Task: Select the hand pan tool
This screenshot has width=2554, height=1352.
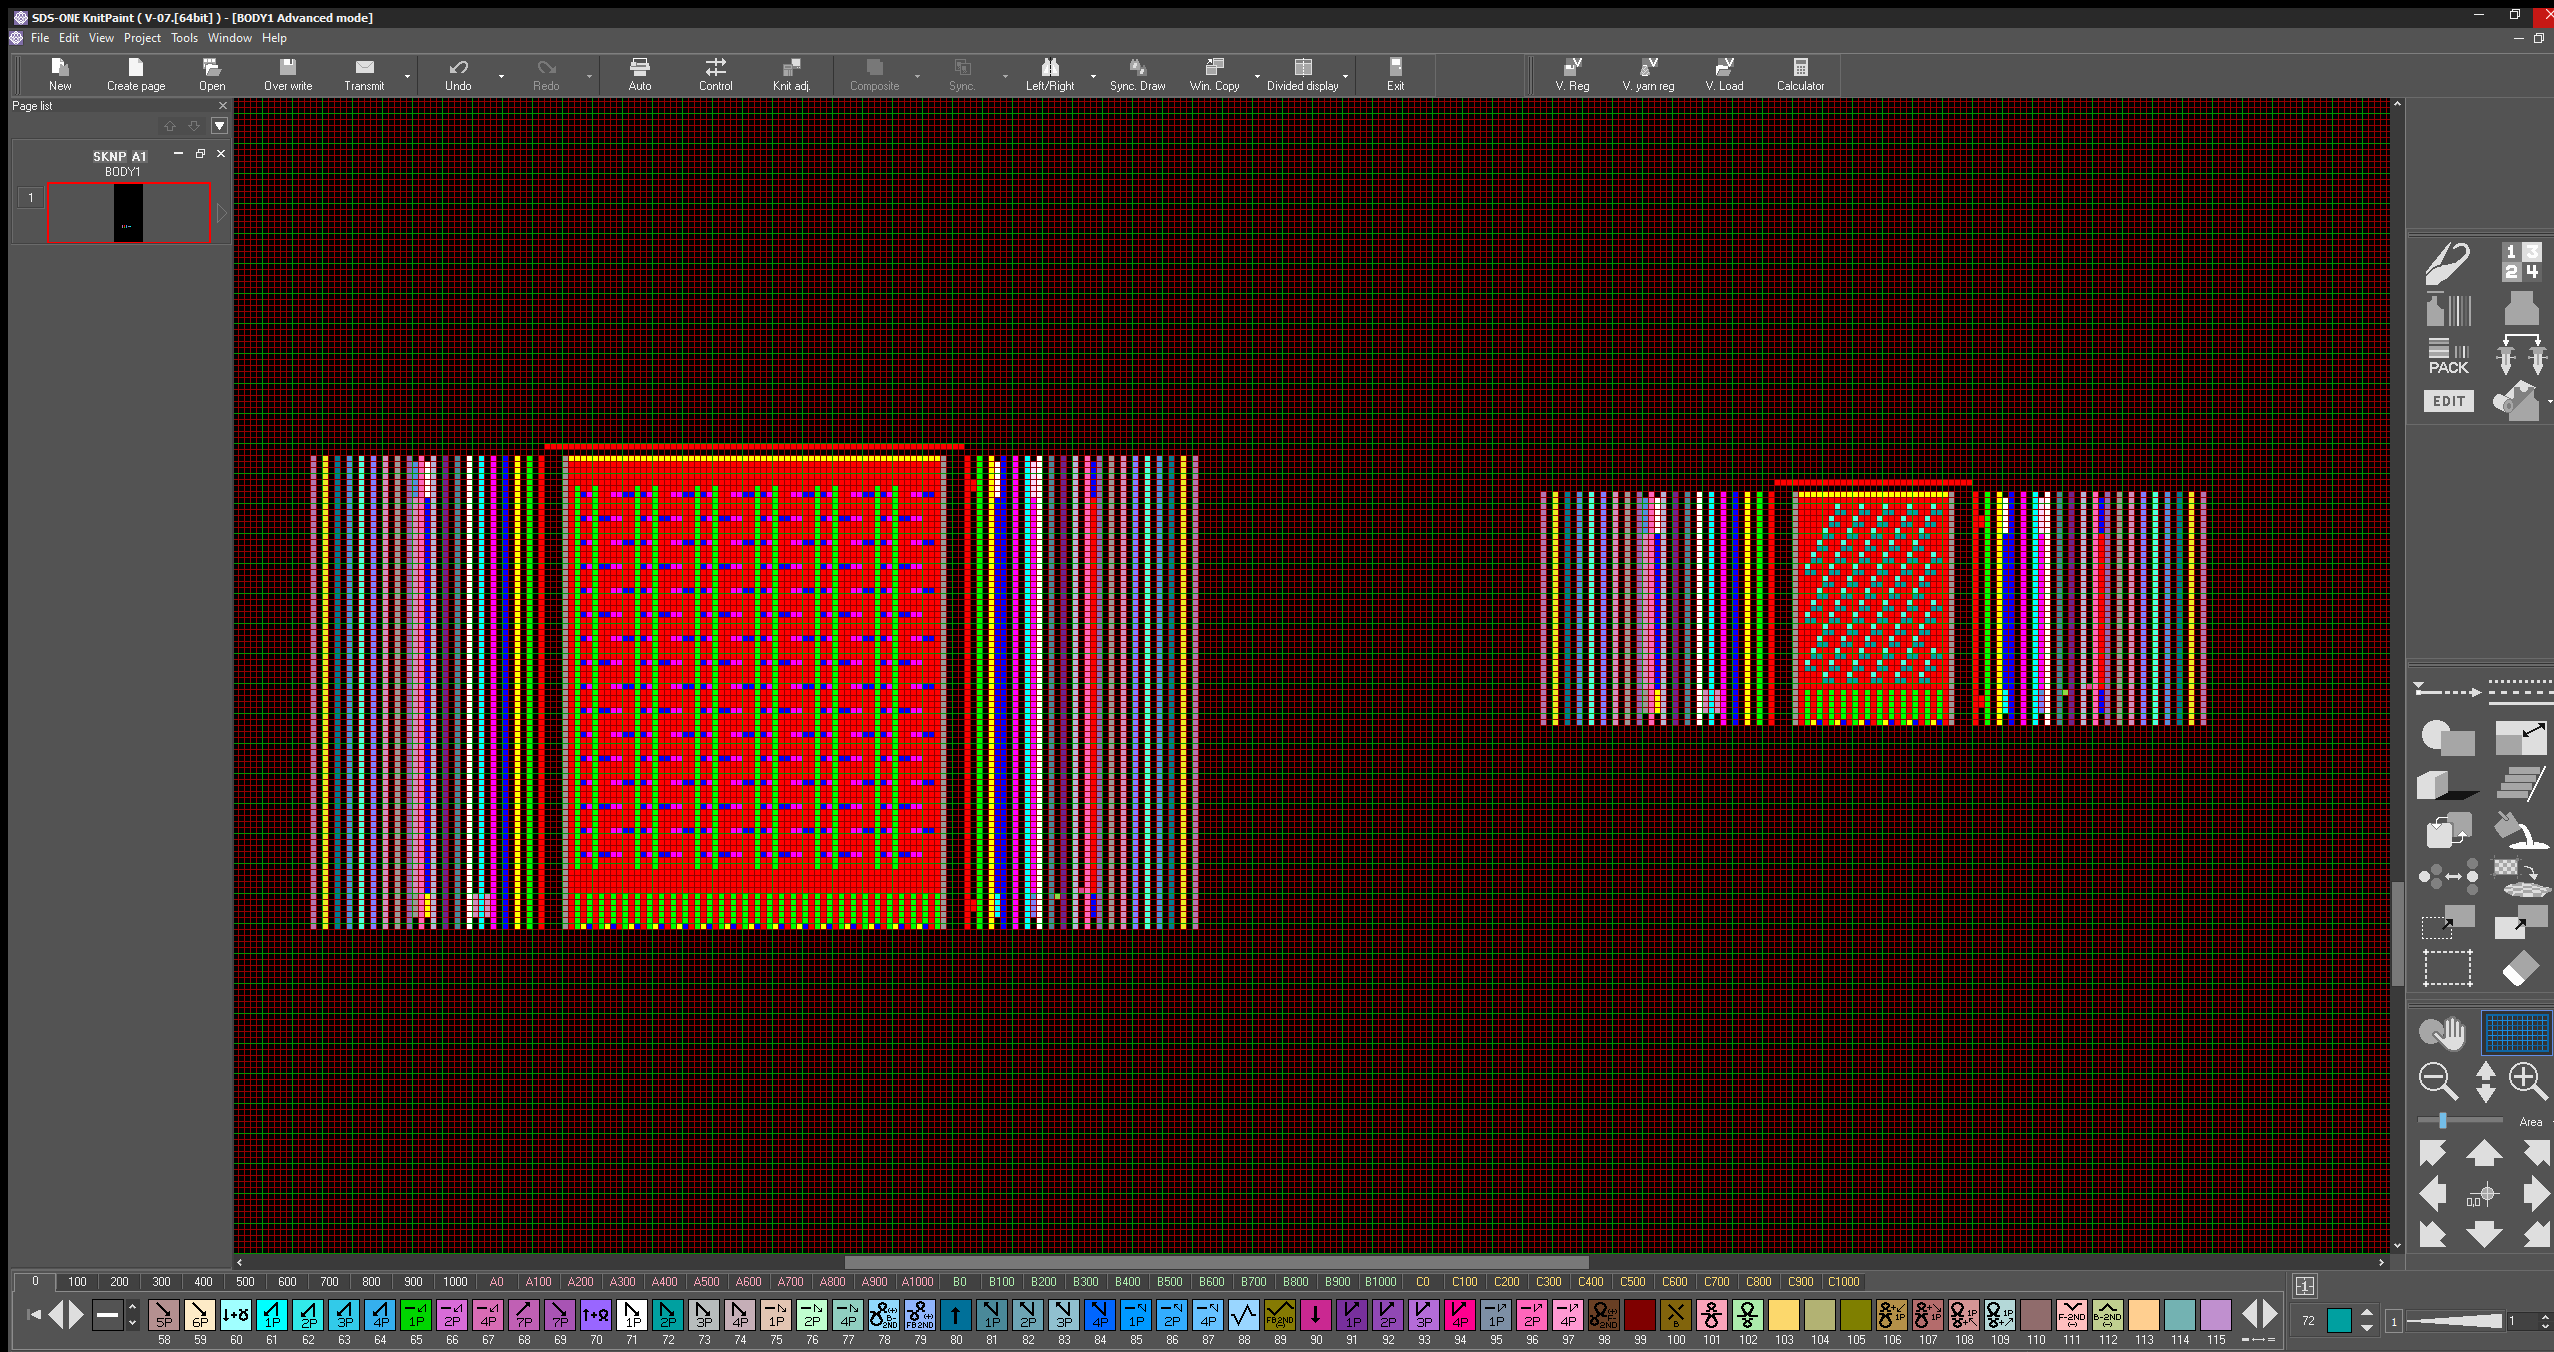Action: [x=2442, y=1032]
